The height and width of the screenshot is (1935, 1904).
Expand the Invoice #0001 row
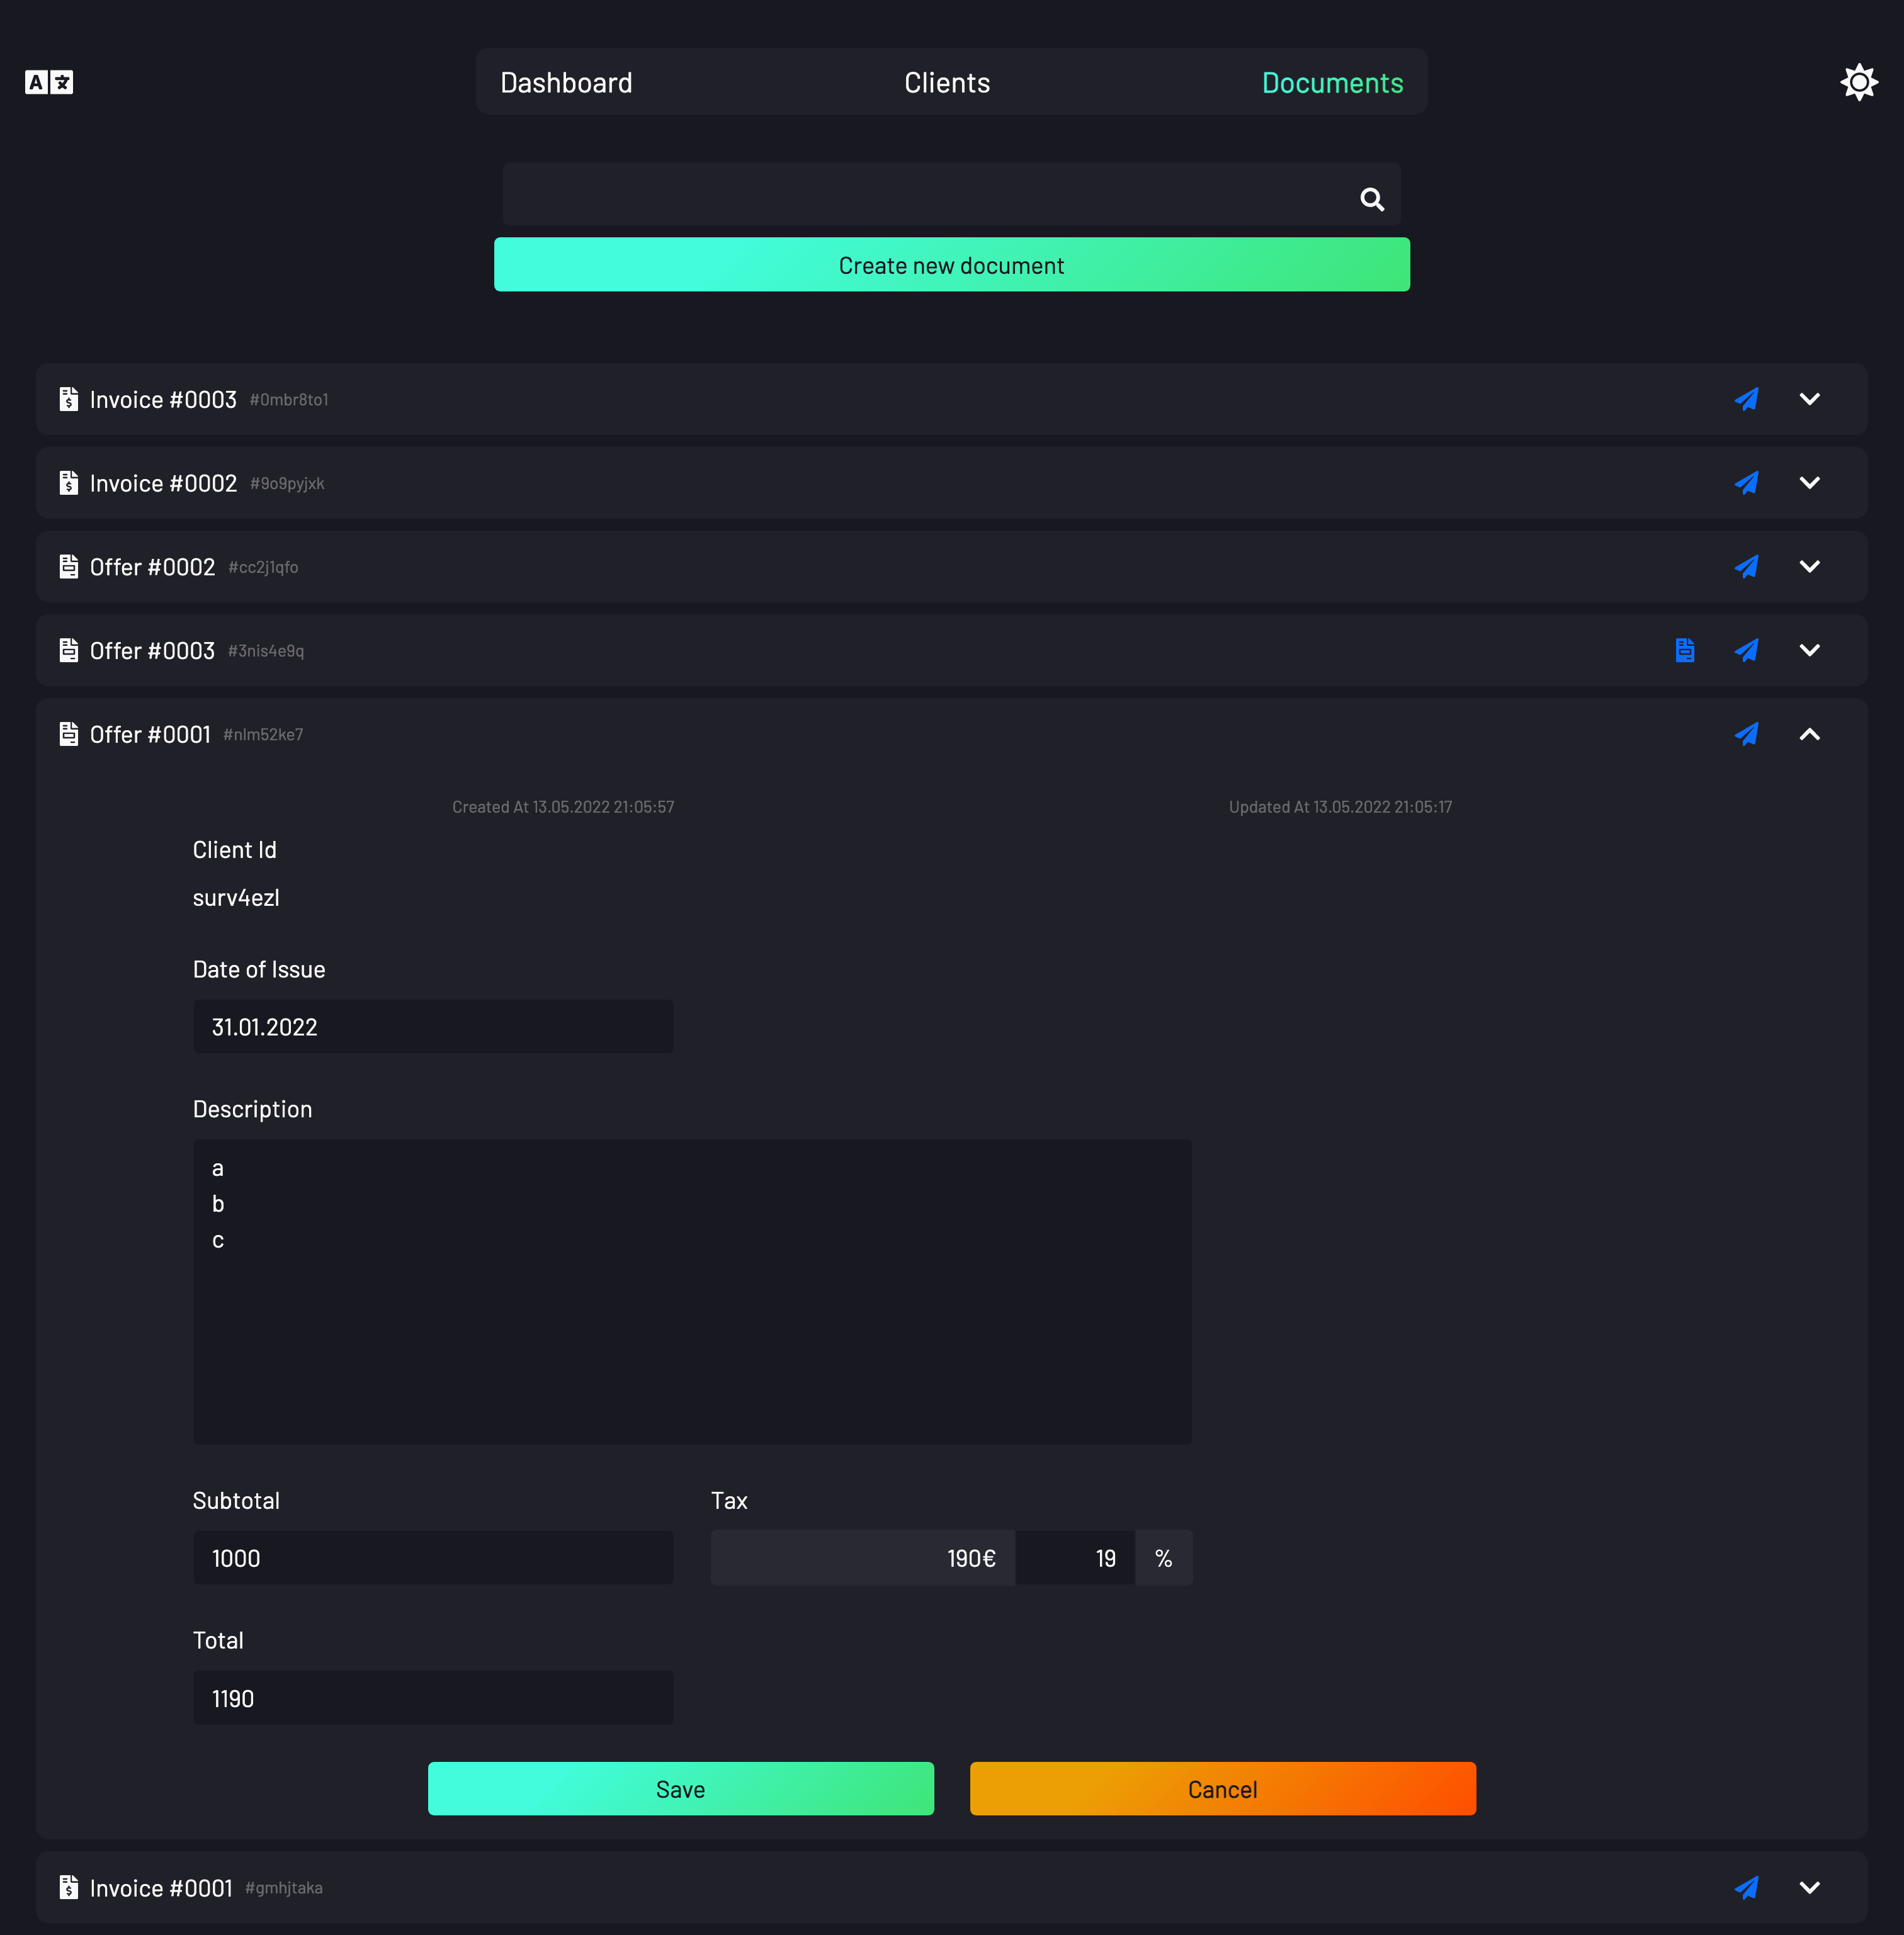coord(1809,1887)
